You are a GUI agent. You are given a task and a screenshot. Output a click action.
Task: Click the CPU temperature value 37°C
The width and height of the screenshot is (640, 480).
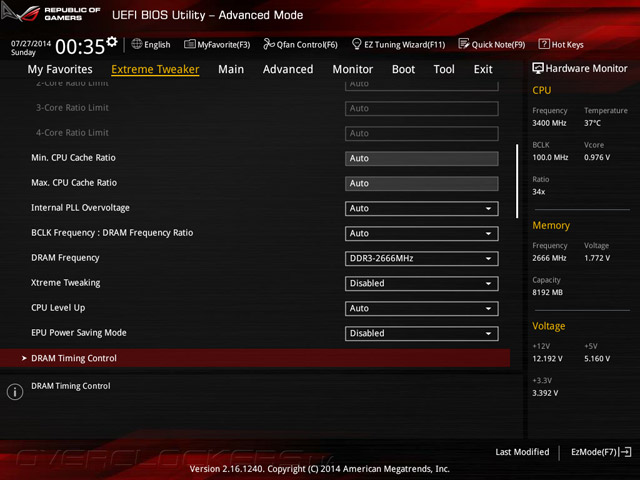592,123
